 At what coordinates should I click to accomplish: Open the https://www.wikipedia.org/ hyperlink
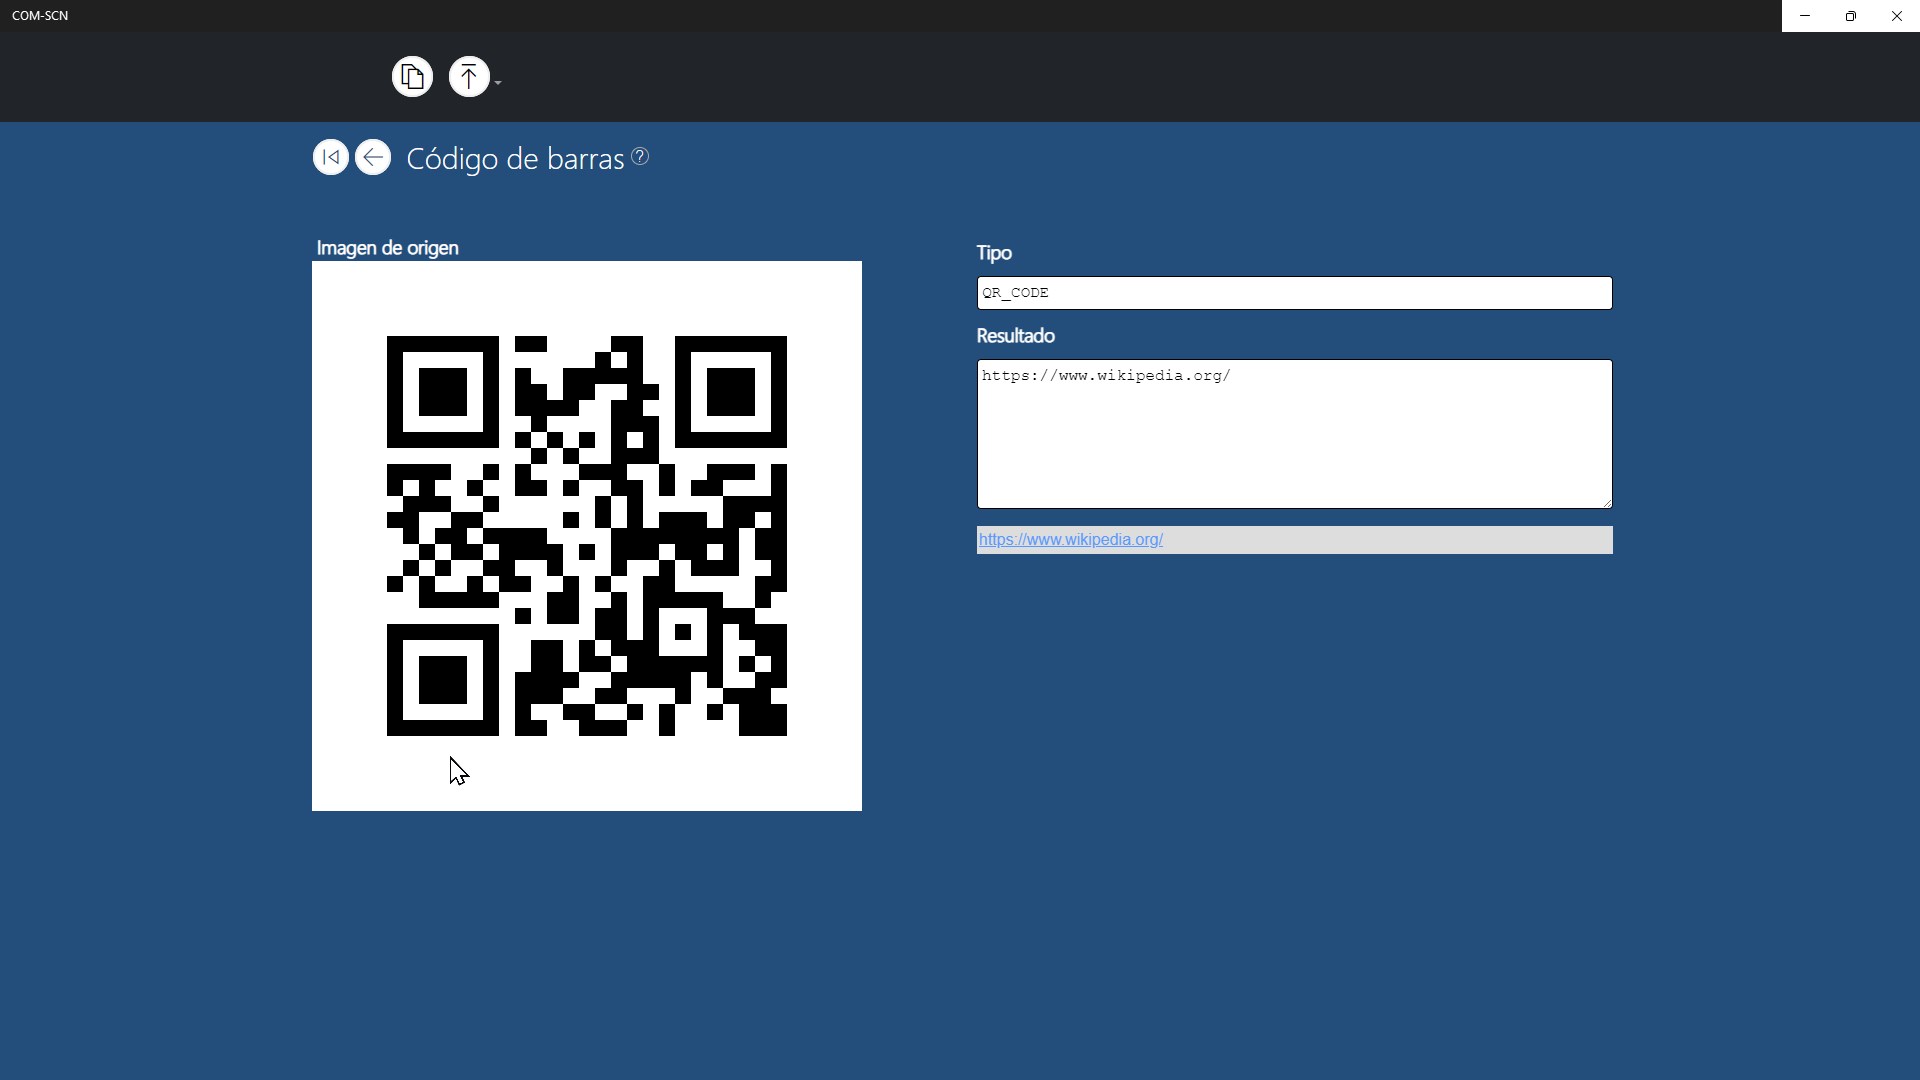point(1070,540)
